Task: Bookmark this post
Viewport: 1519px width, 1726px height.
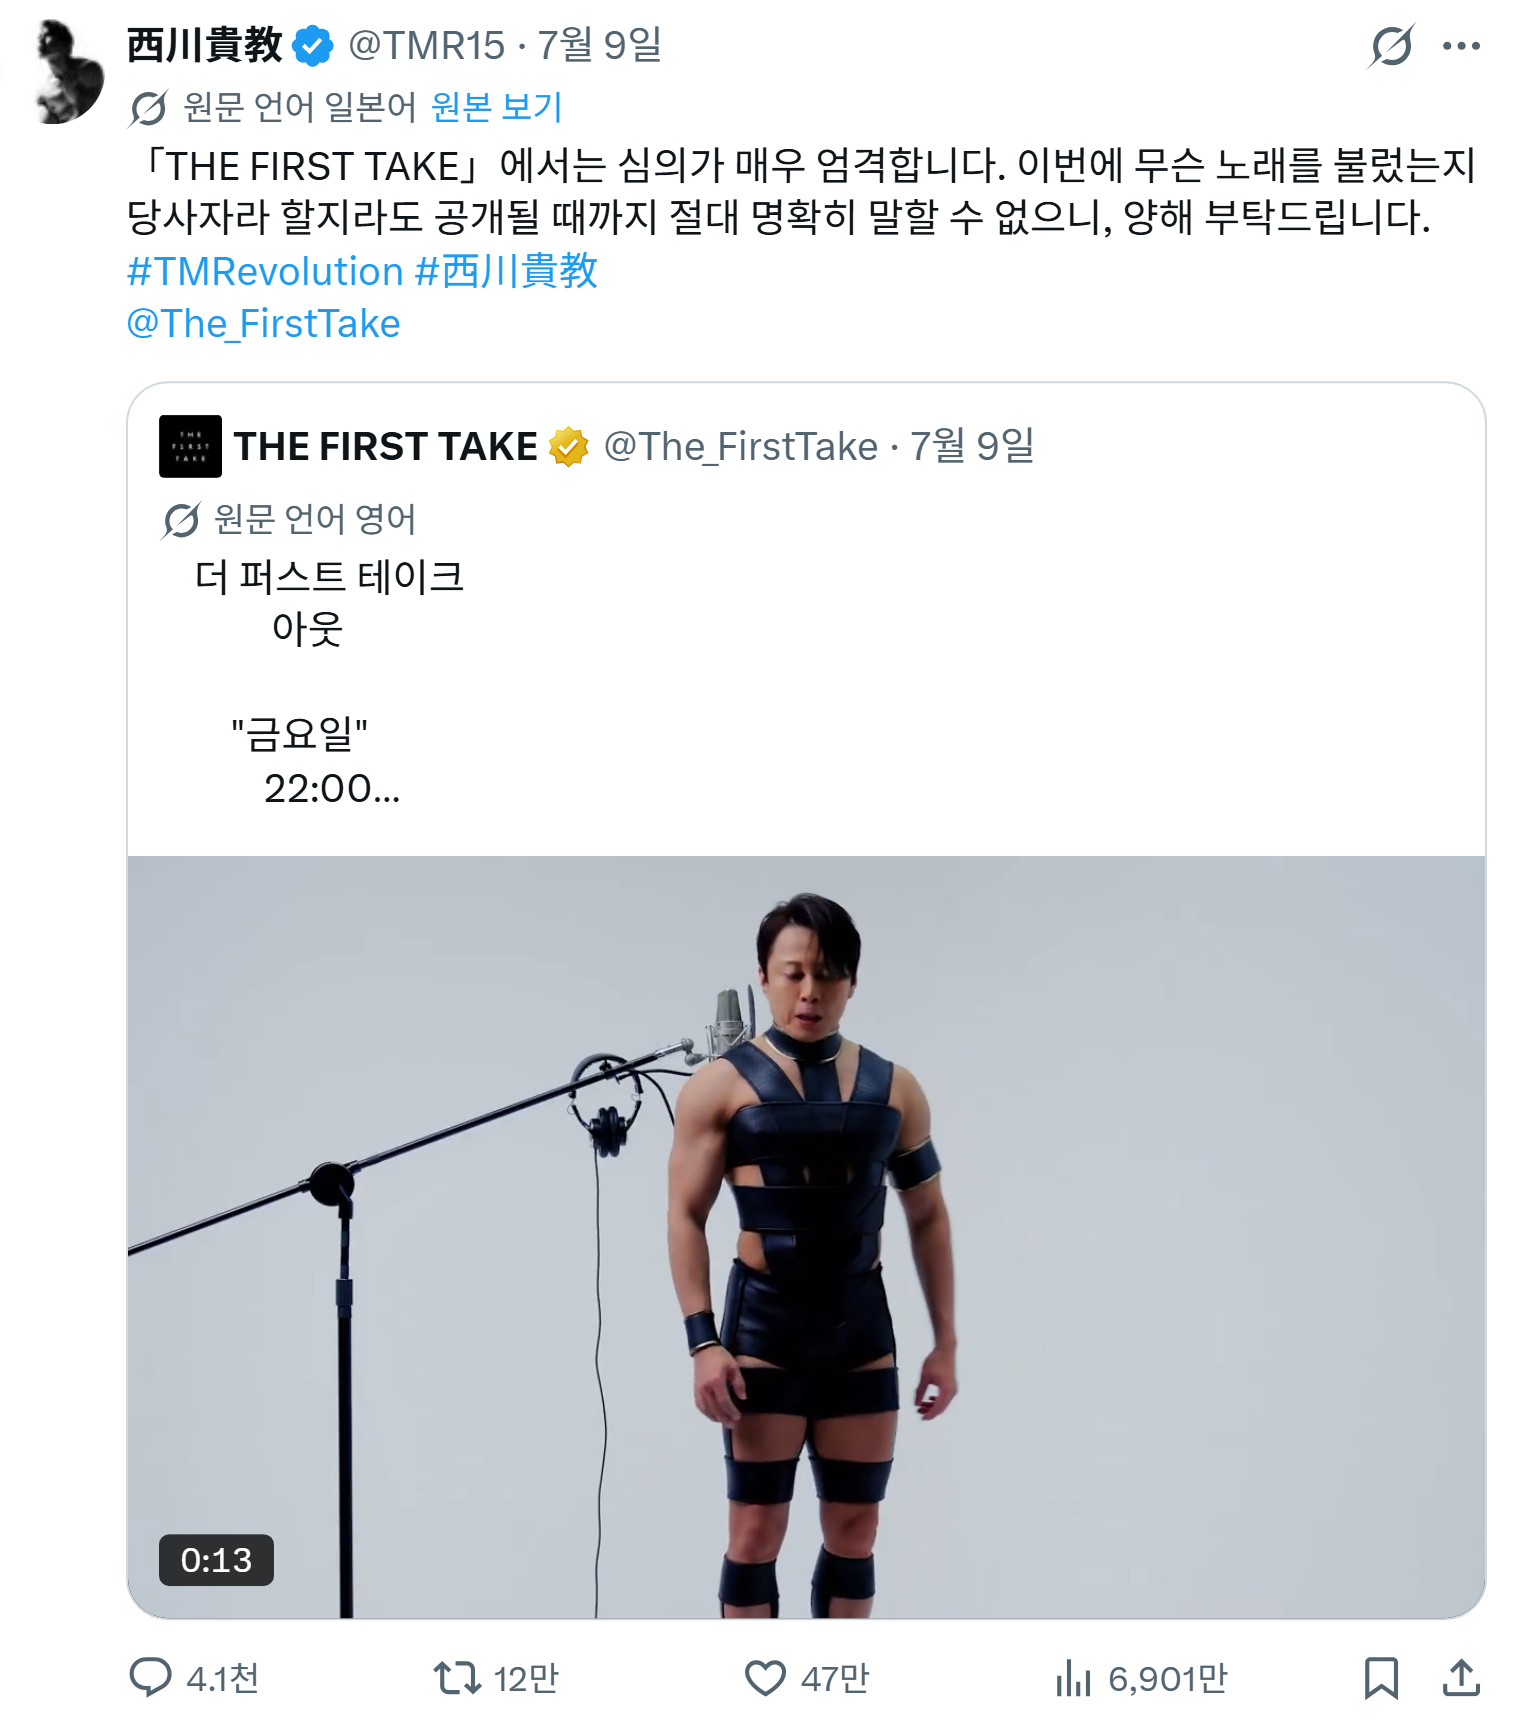Action: click(1381, 1677)
